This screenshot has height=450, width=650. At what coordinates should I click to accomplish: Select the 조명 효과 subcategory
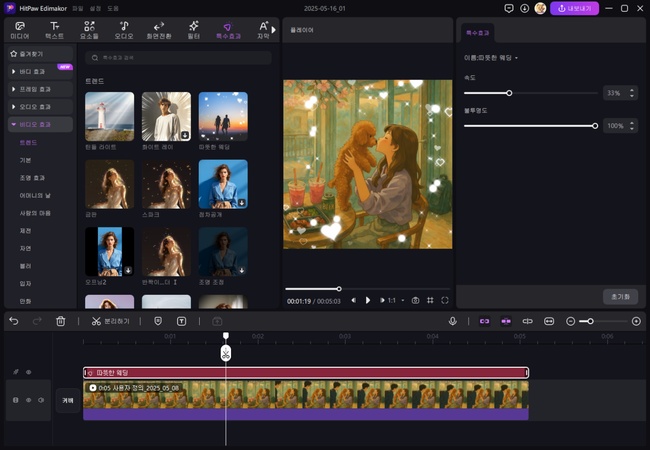pos(32,178)
